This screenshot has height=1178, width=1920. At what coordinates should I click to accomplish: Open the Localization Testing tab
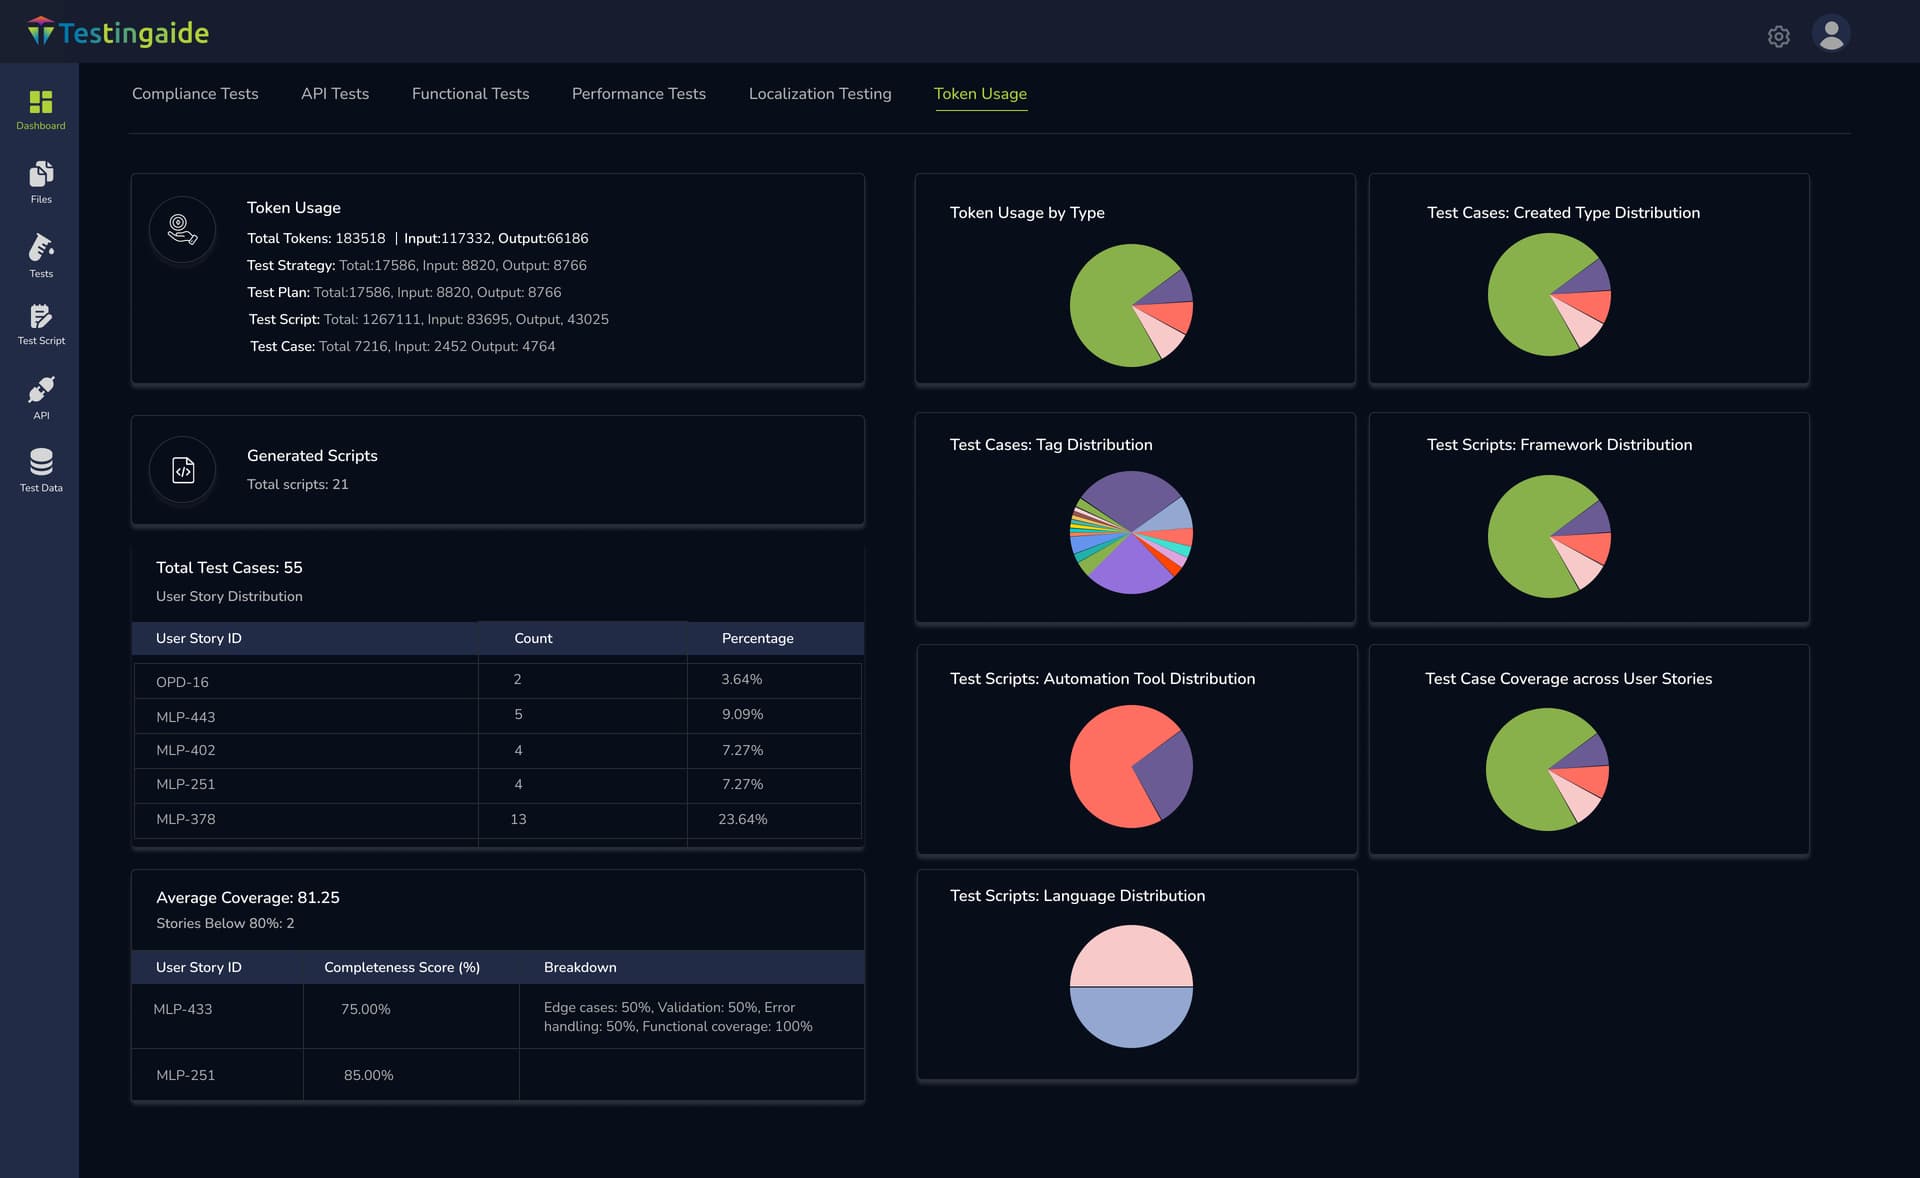pyautogui.click(x=820, y=93)
